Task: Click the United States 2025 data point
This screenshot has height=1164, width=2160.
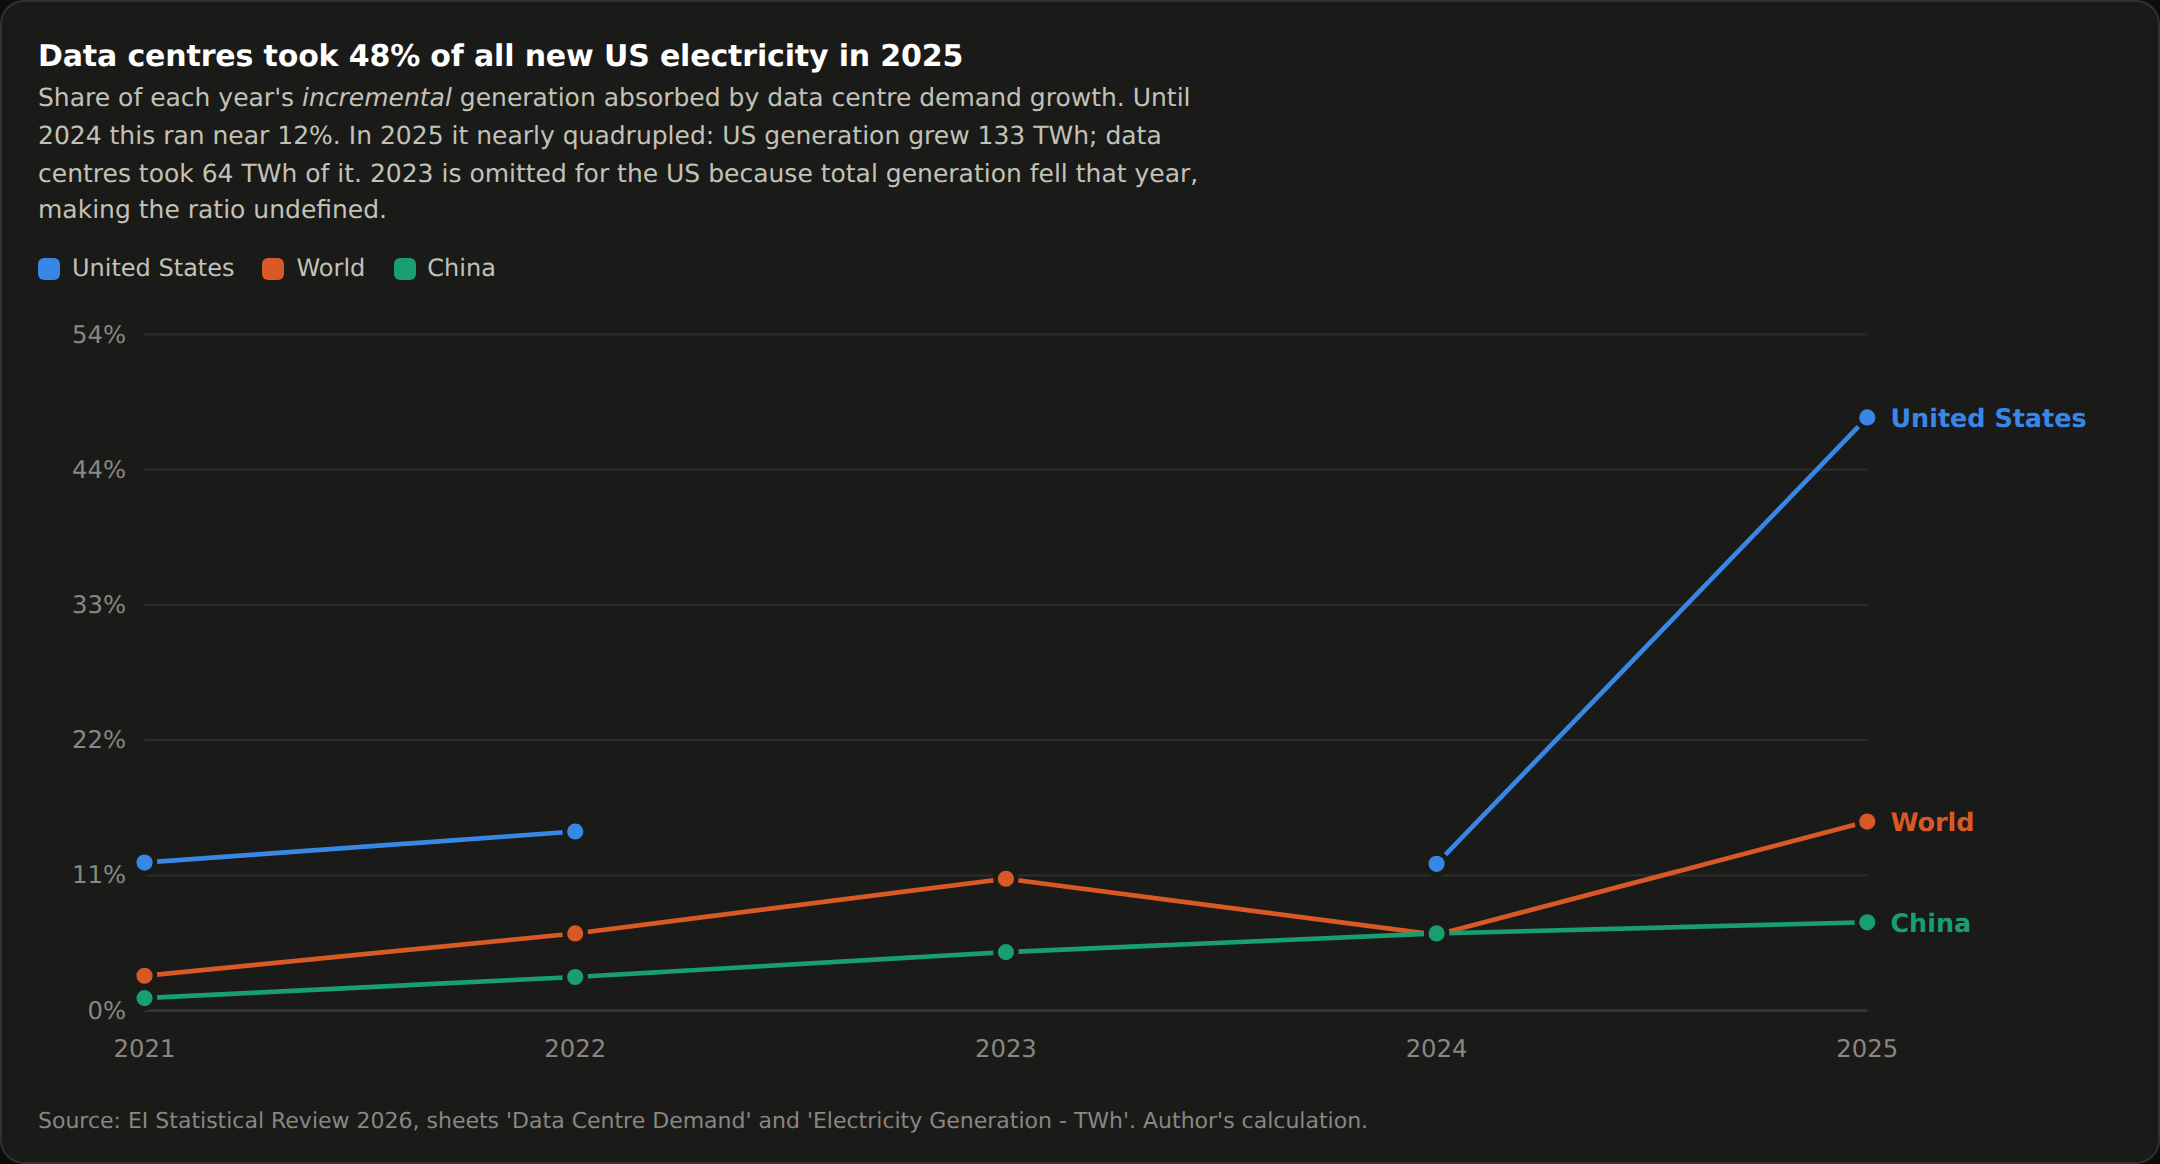Action: coord(1867,418)
